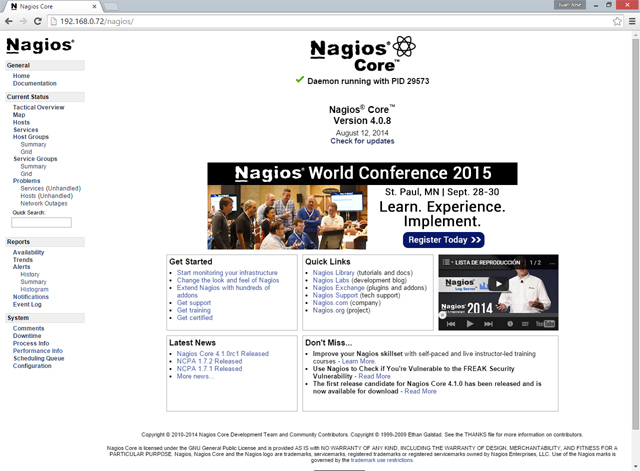The image size is (640, 471).
Task: Open the Chrome hamburger menu
Action: tap(632, 21)
